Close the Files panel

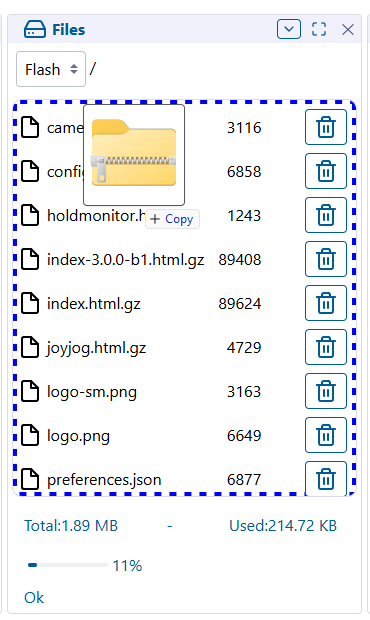coord(348,29)
